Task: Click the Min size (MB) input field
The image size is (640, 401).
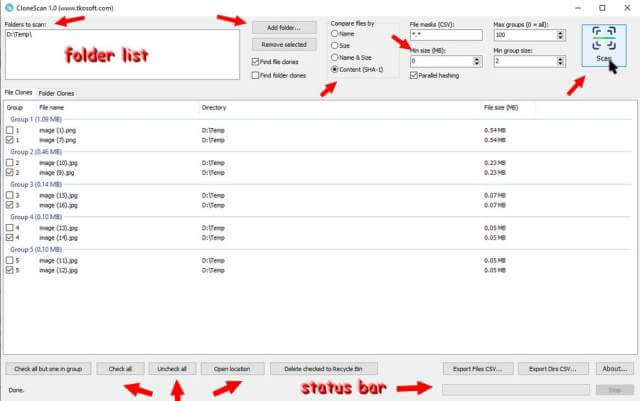Action: coord(441,61)
